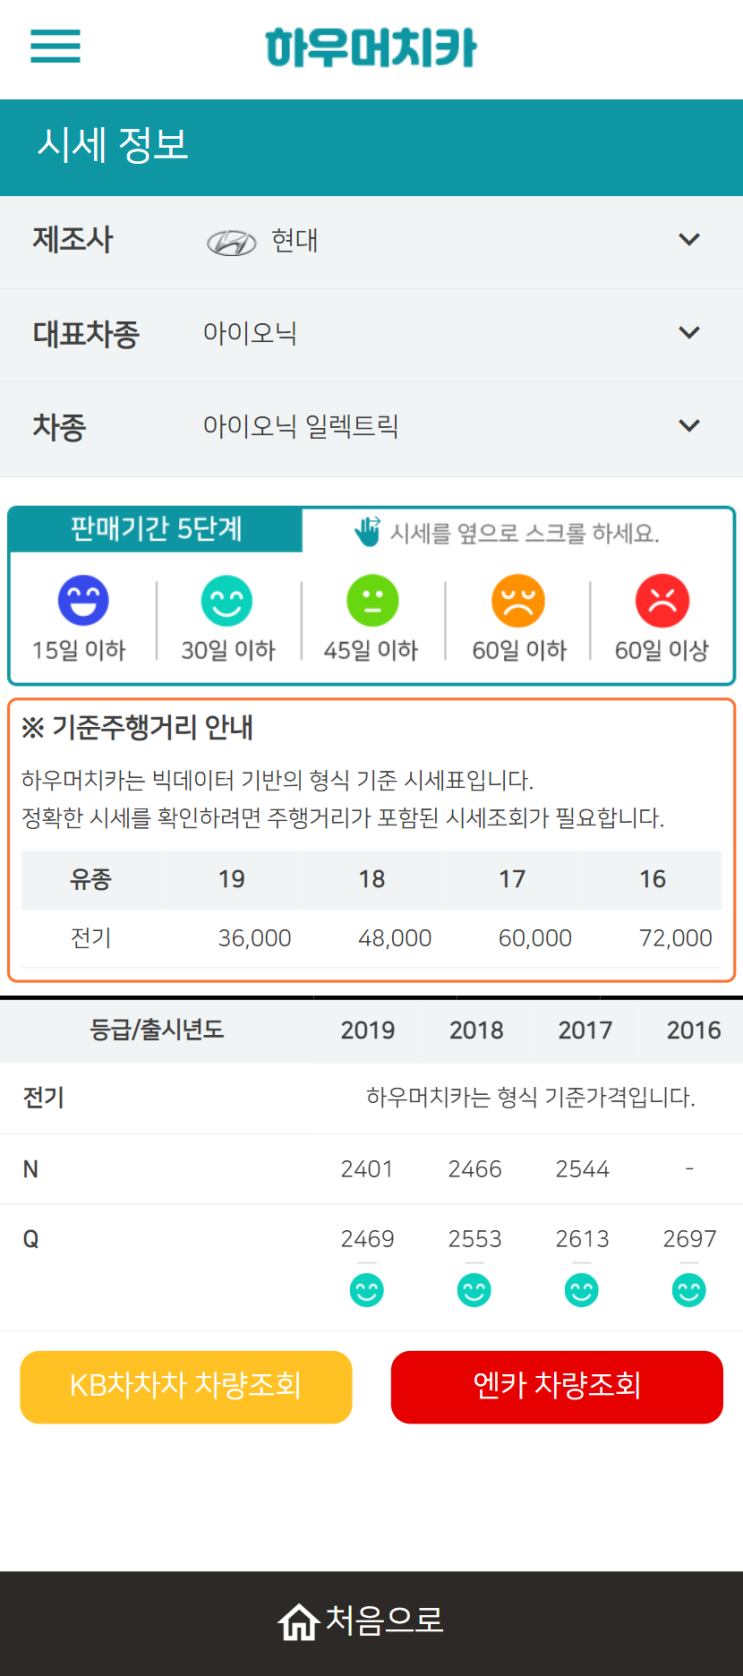Image resolution: width=743 pixels, height=1676 pixels.
Task: Click the 전기 fuel type row label
Action: point(44,1098)
